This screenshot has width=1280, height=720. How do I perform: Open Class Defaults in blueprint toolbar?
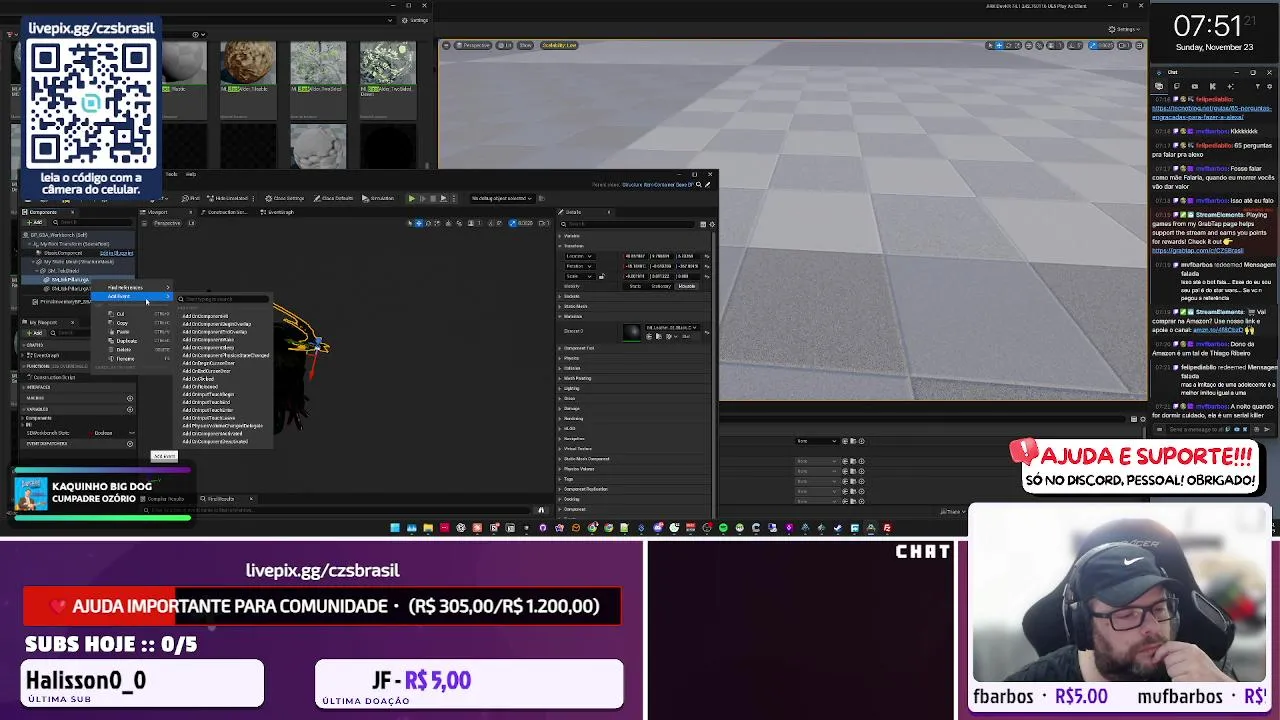coord(333,198)
